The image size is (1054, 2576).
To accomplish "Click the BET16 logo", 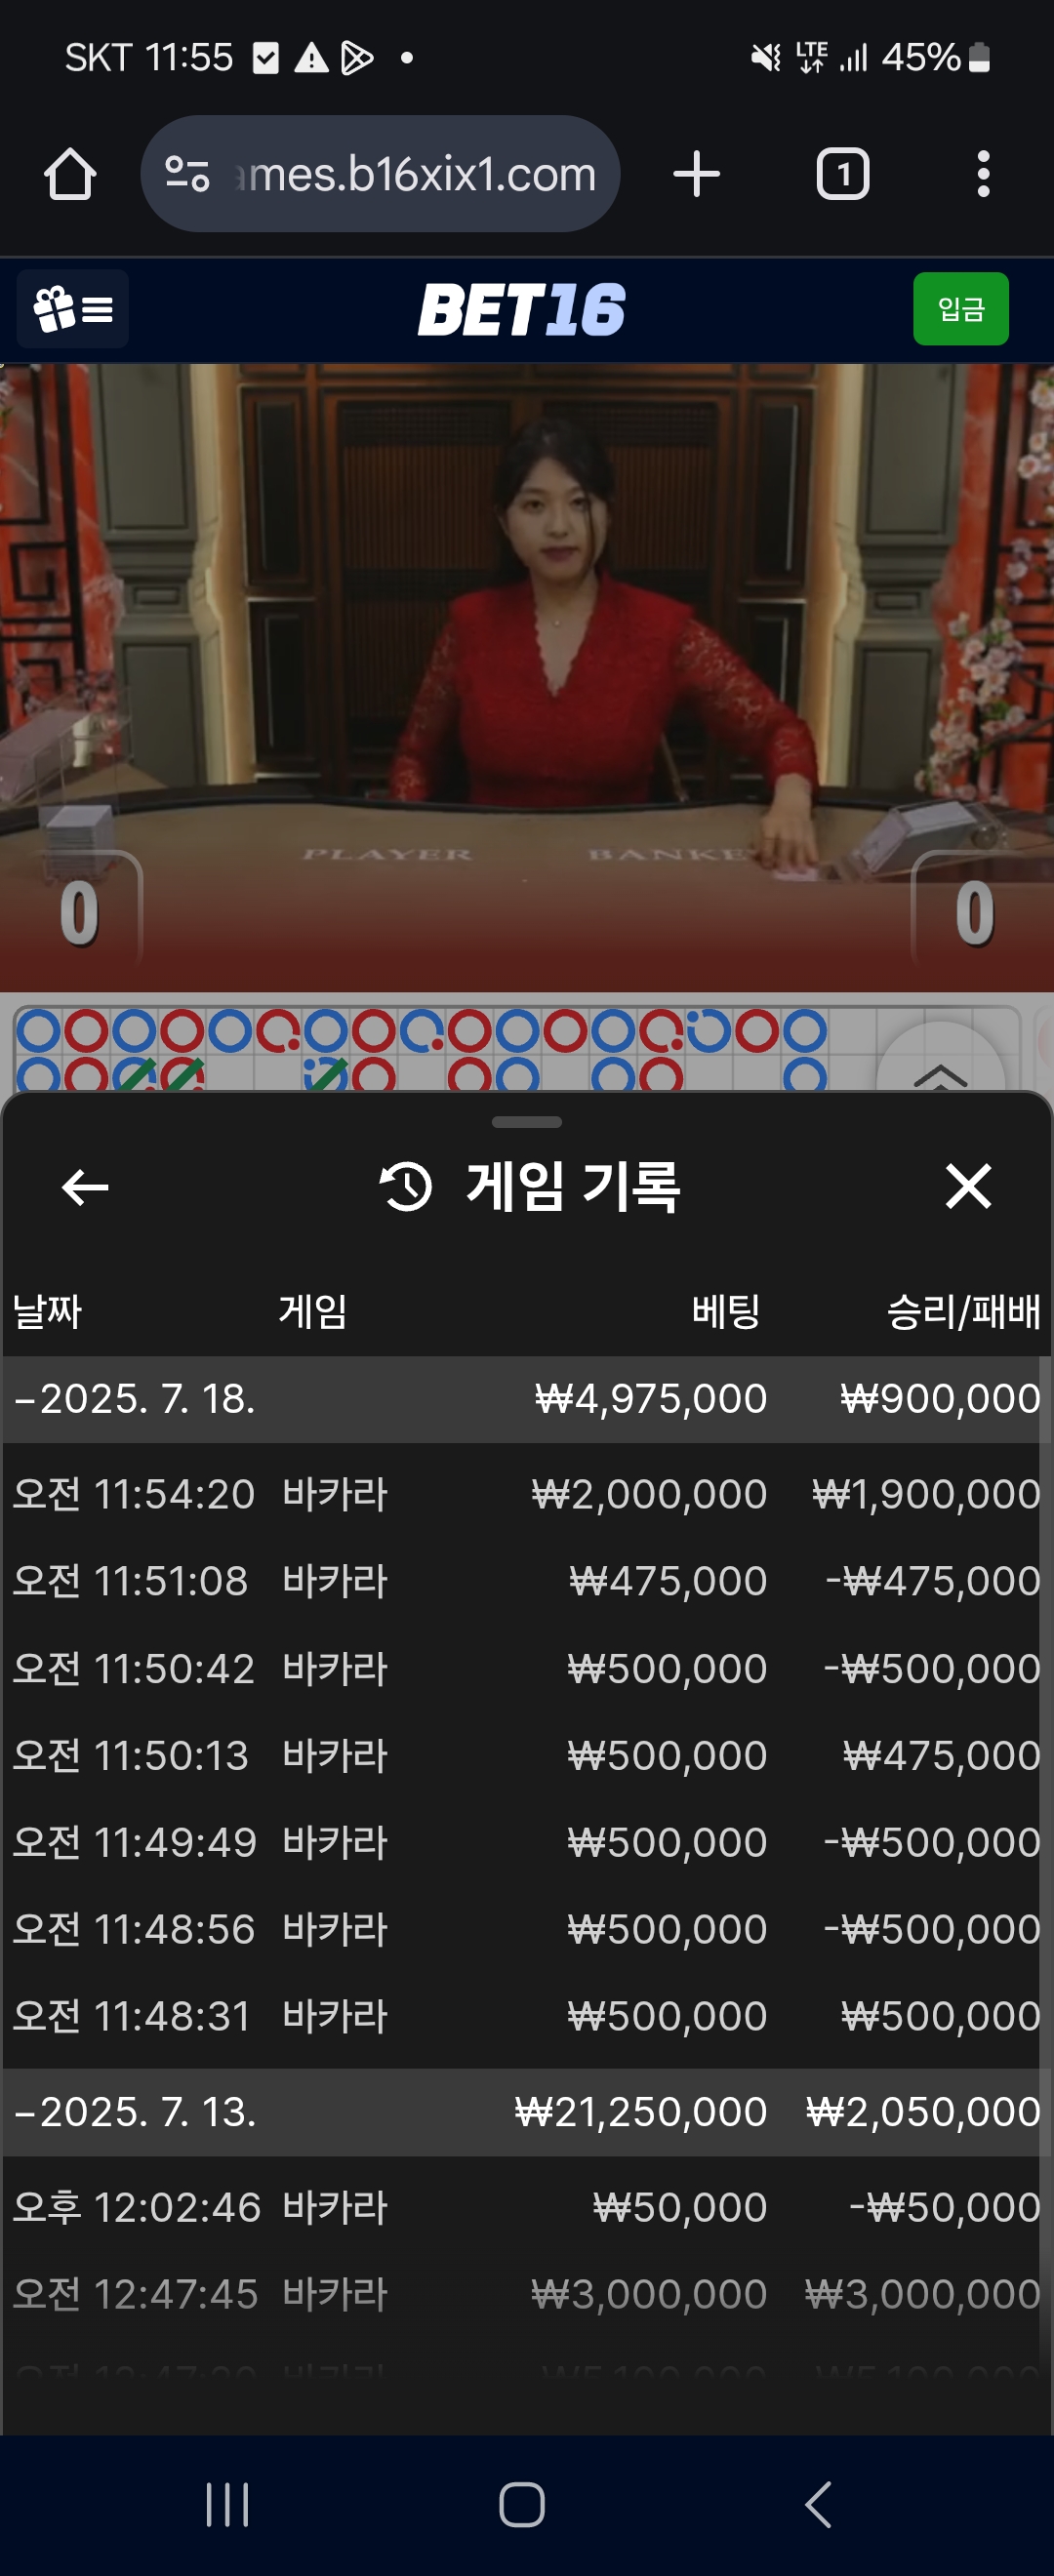I will click(x=521, y=310).
